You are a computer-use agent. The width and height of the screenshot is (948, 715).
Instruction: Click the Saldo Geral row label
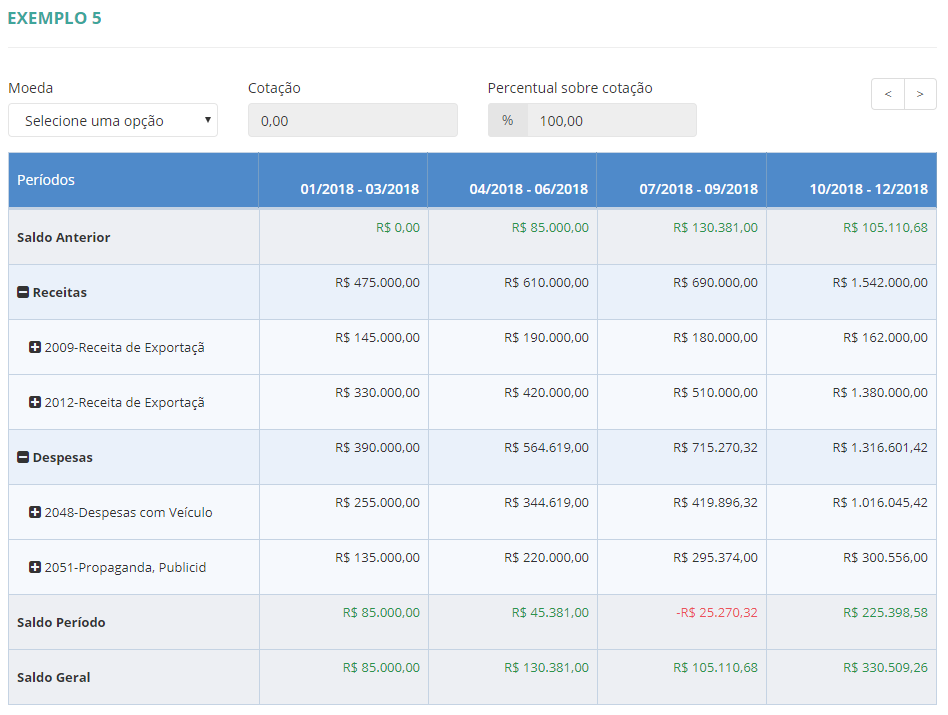pyautogui.click(x=54, y=678)
